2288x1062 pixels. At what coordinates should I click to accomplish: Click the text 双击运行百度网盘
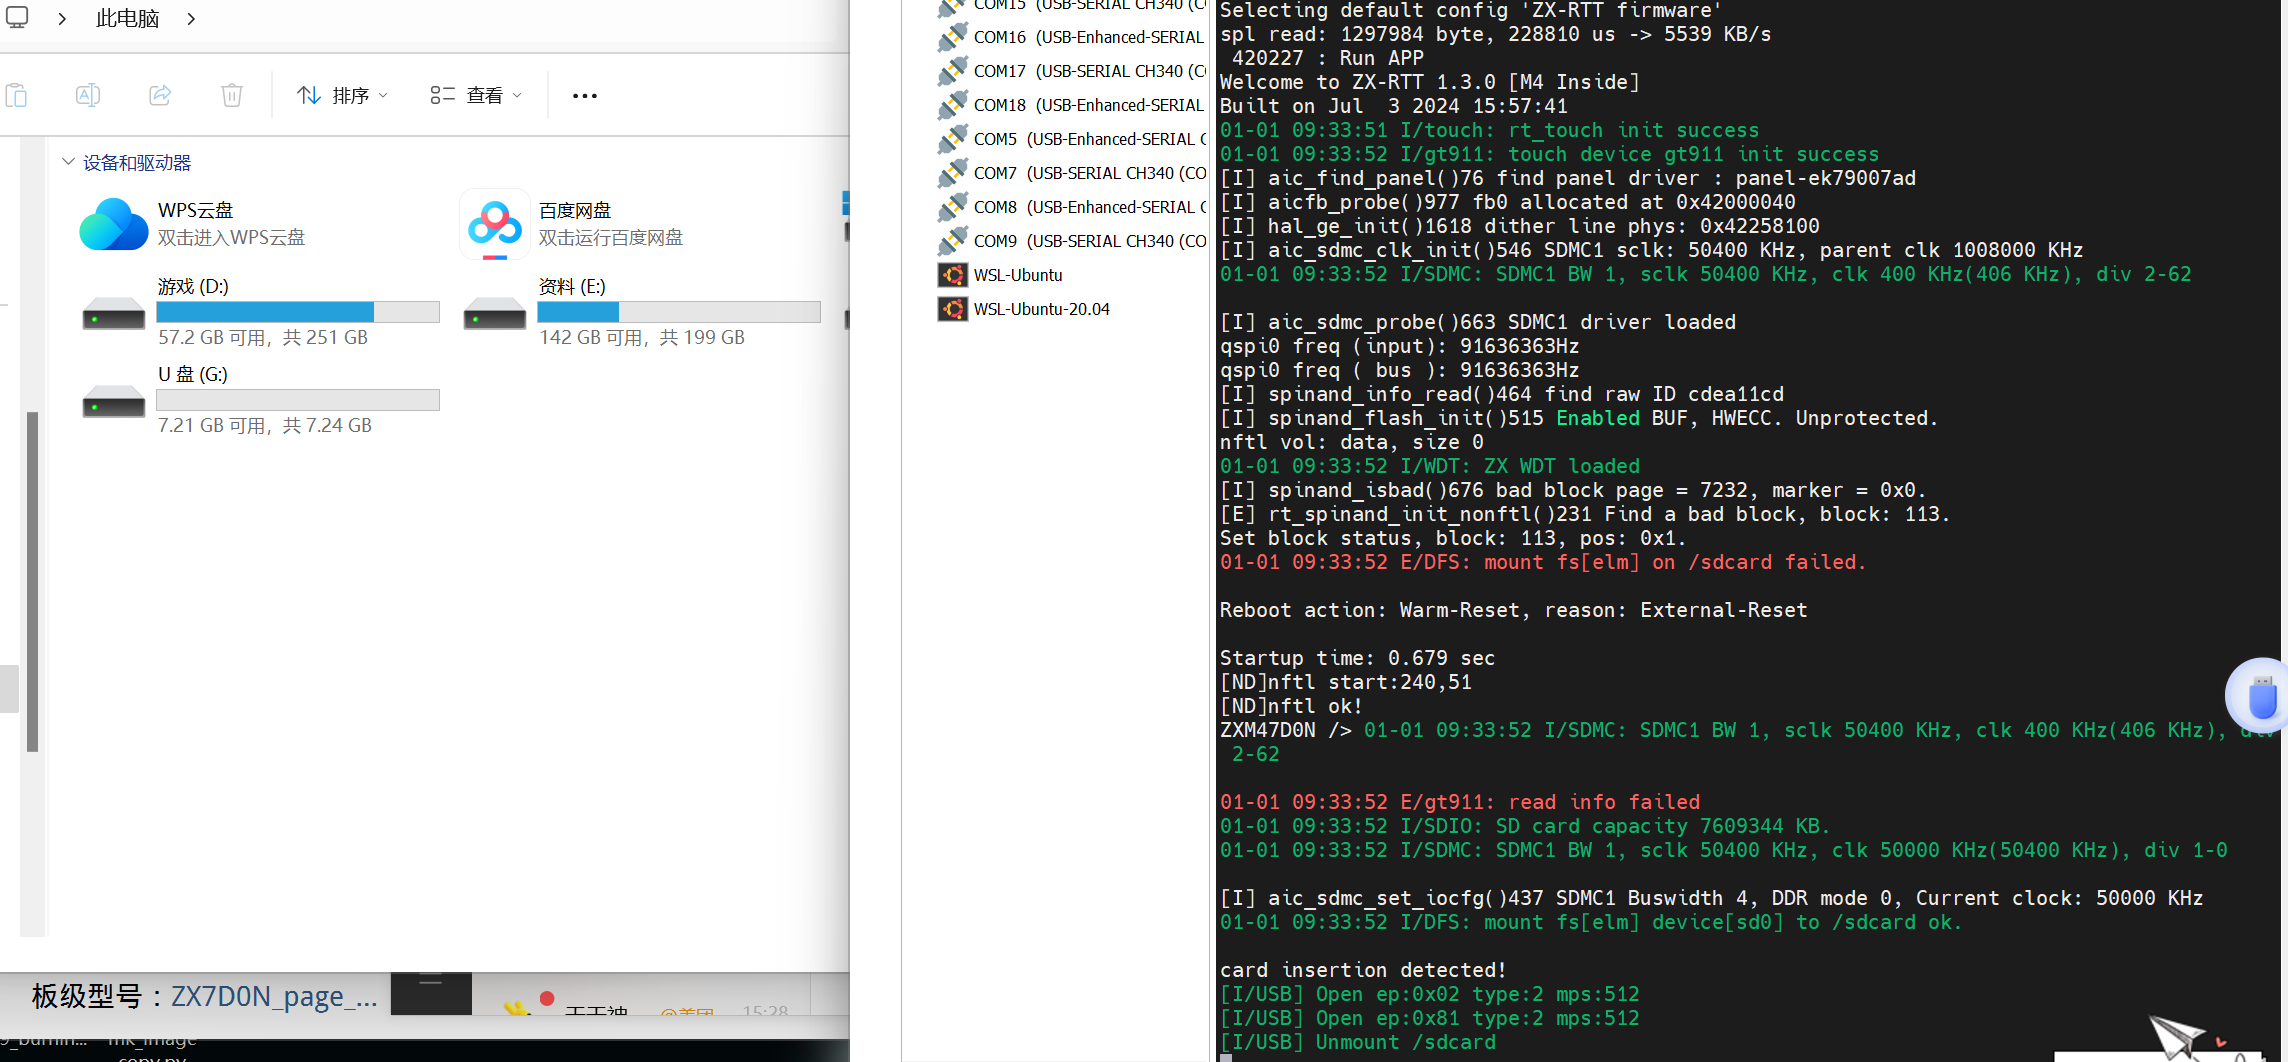611,238
